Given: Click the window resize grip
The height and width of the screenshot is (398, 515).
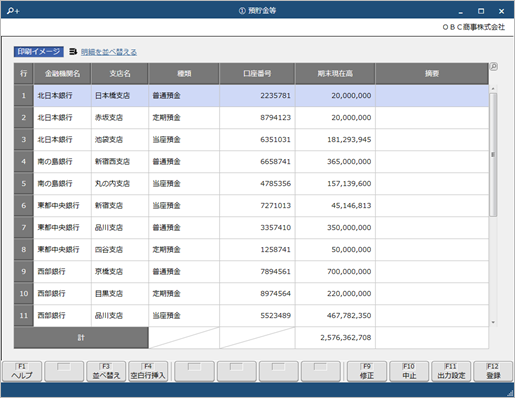Looking at the screenshot, I should [510, 393].
